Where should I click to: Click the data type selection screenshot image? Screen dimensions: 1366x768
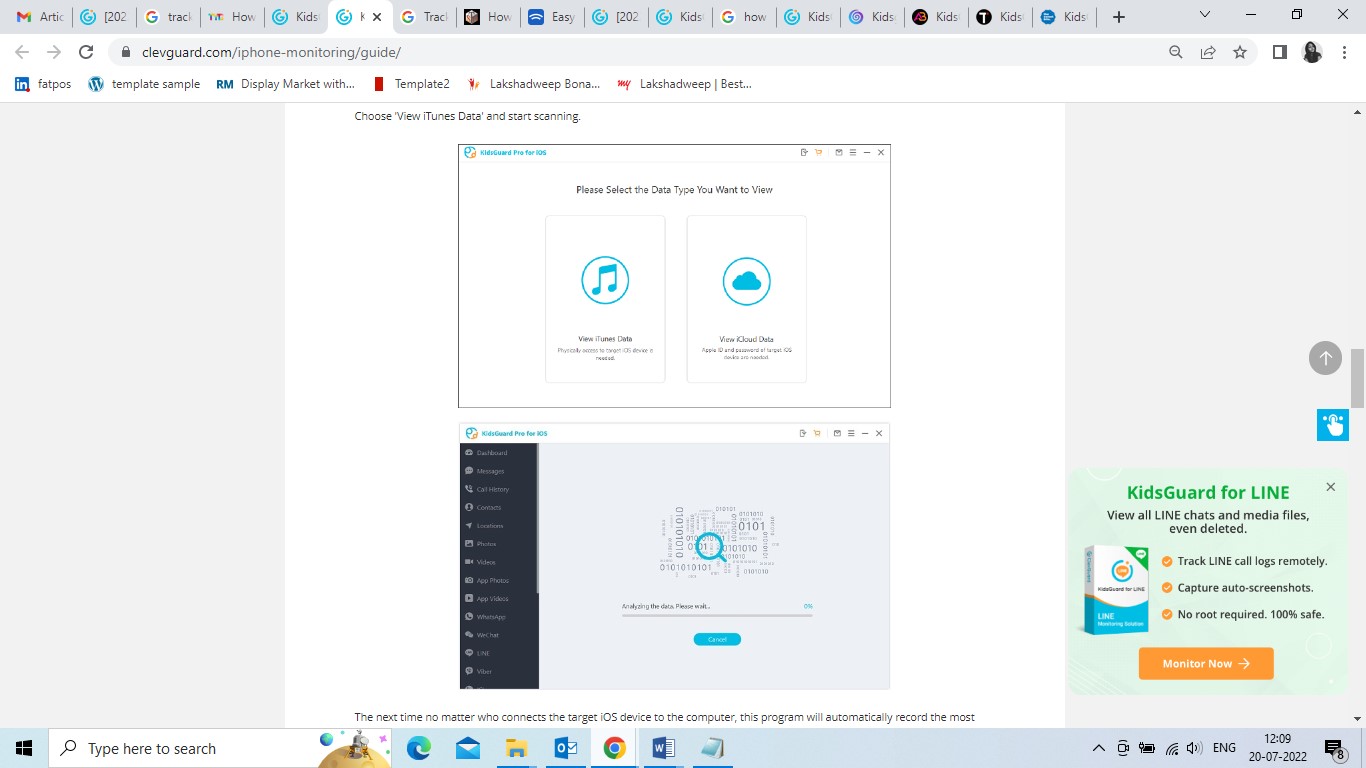click(674, 276)
